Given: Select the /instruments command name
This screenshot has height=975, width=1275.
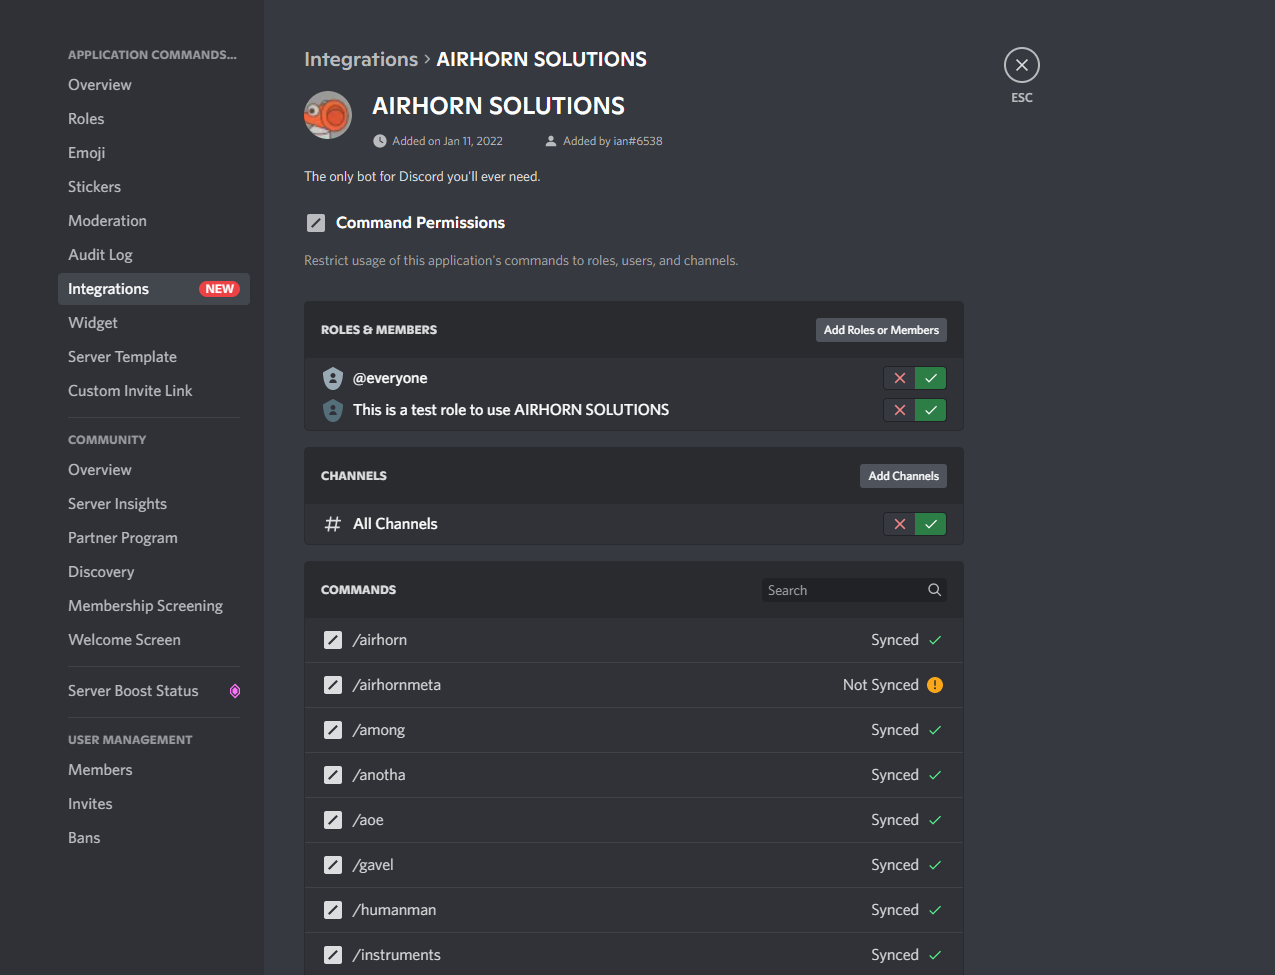Looking at the screenshot, I should pos(397,955).
